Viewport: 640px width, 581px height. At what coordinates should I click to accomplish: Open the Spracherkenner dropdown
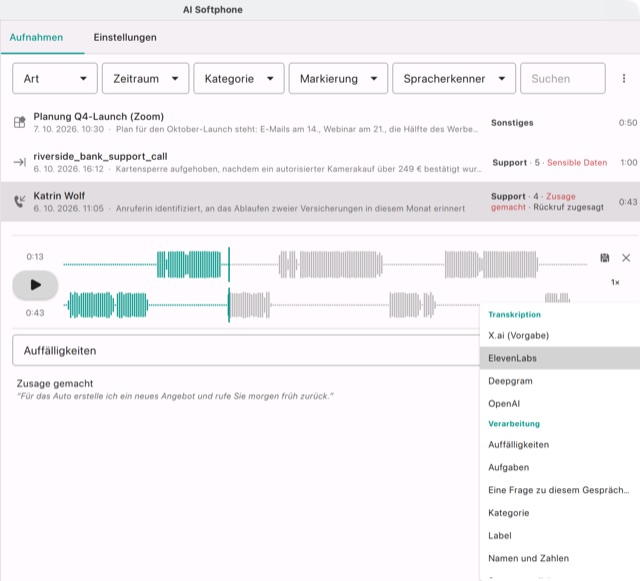(x=454, y=78)
